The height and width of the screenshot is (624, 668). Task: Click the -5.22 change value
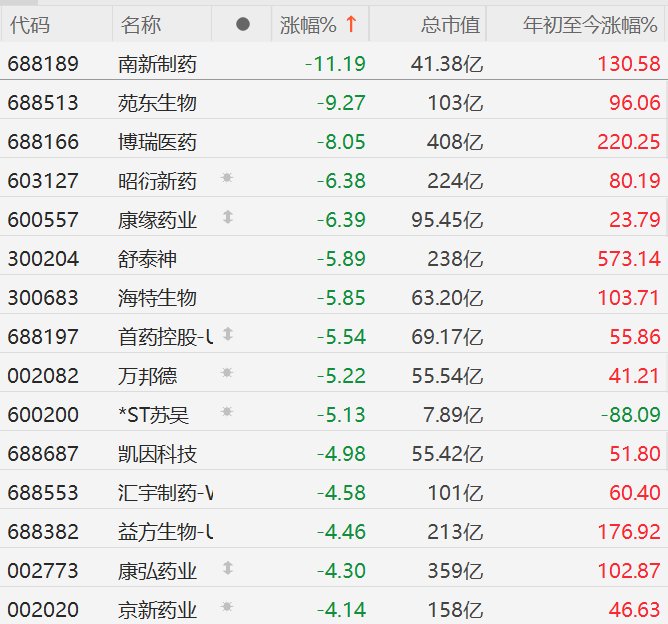[341, 377]
